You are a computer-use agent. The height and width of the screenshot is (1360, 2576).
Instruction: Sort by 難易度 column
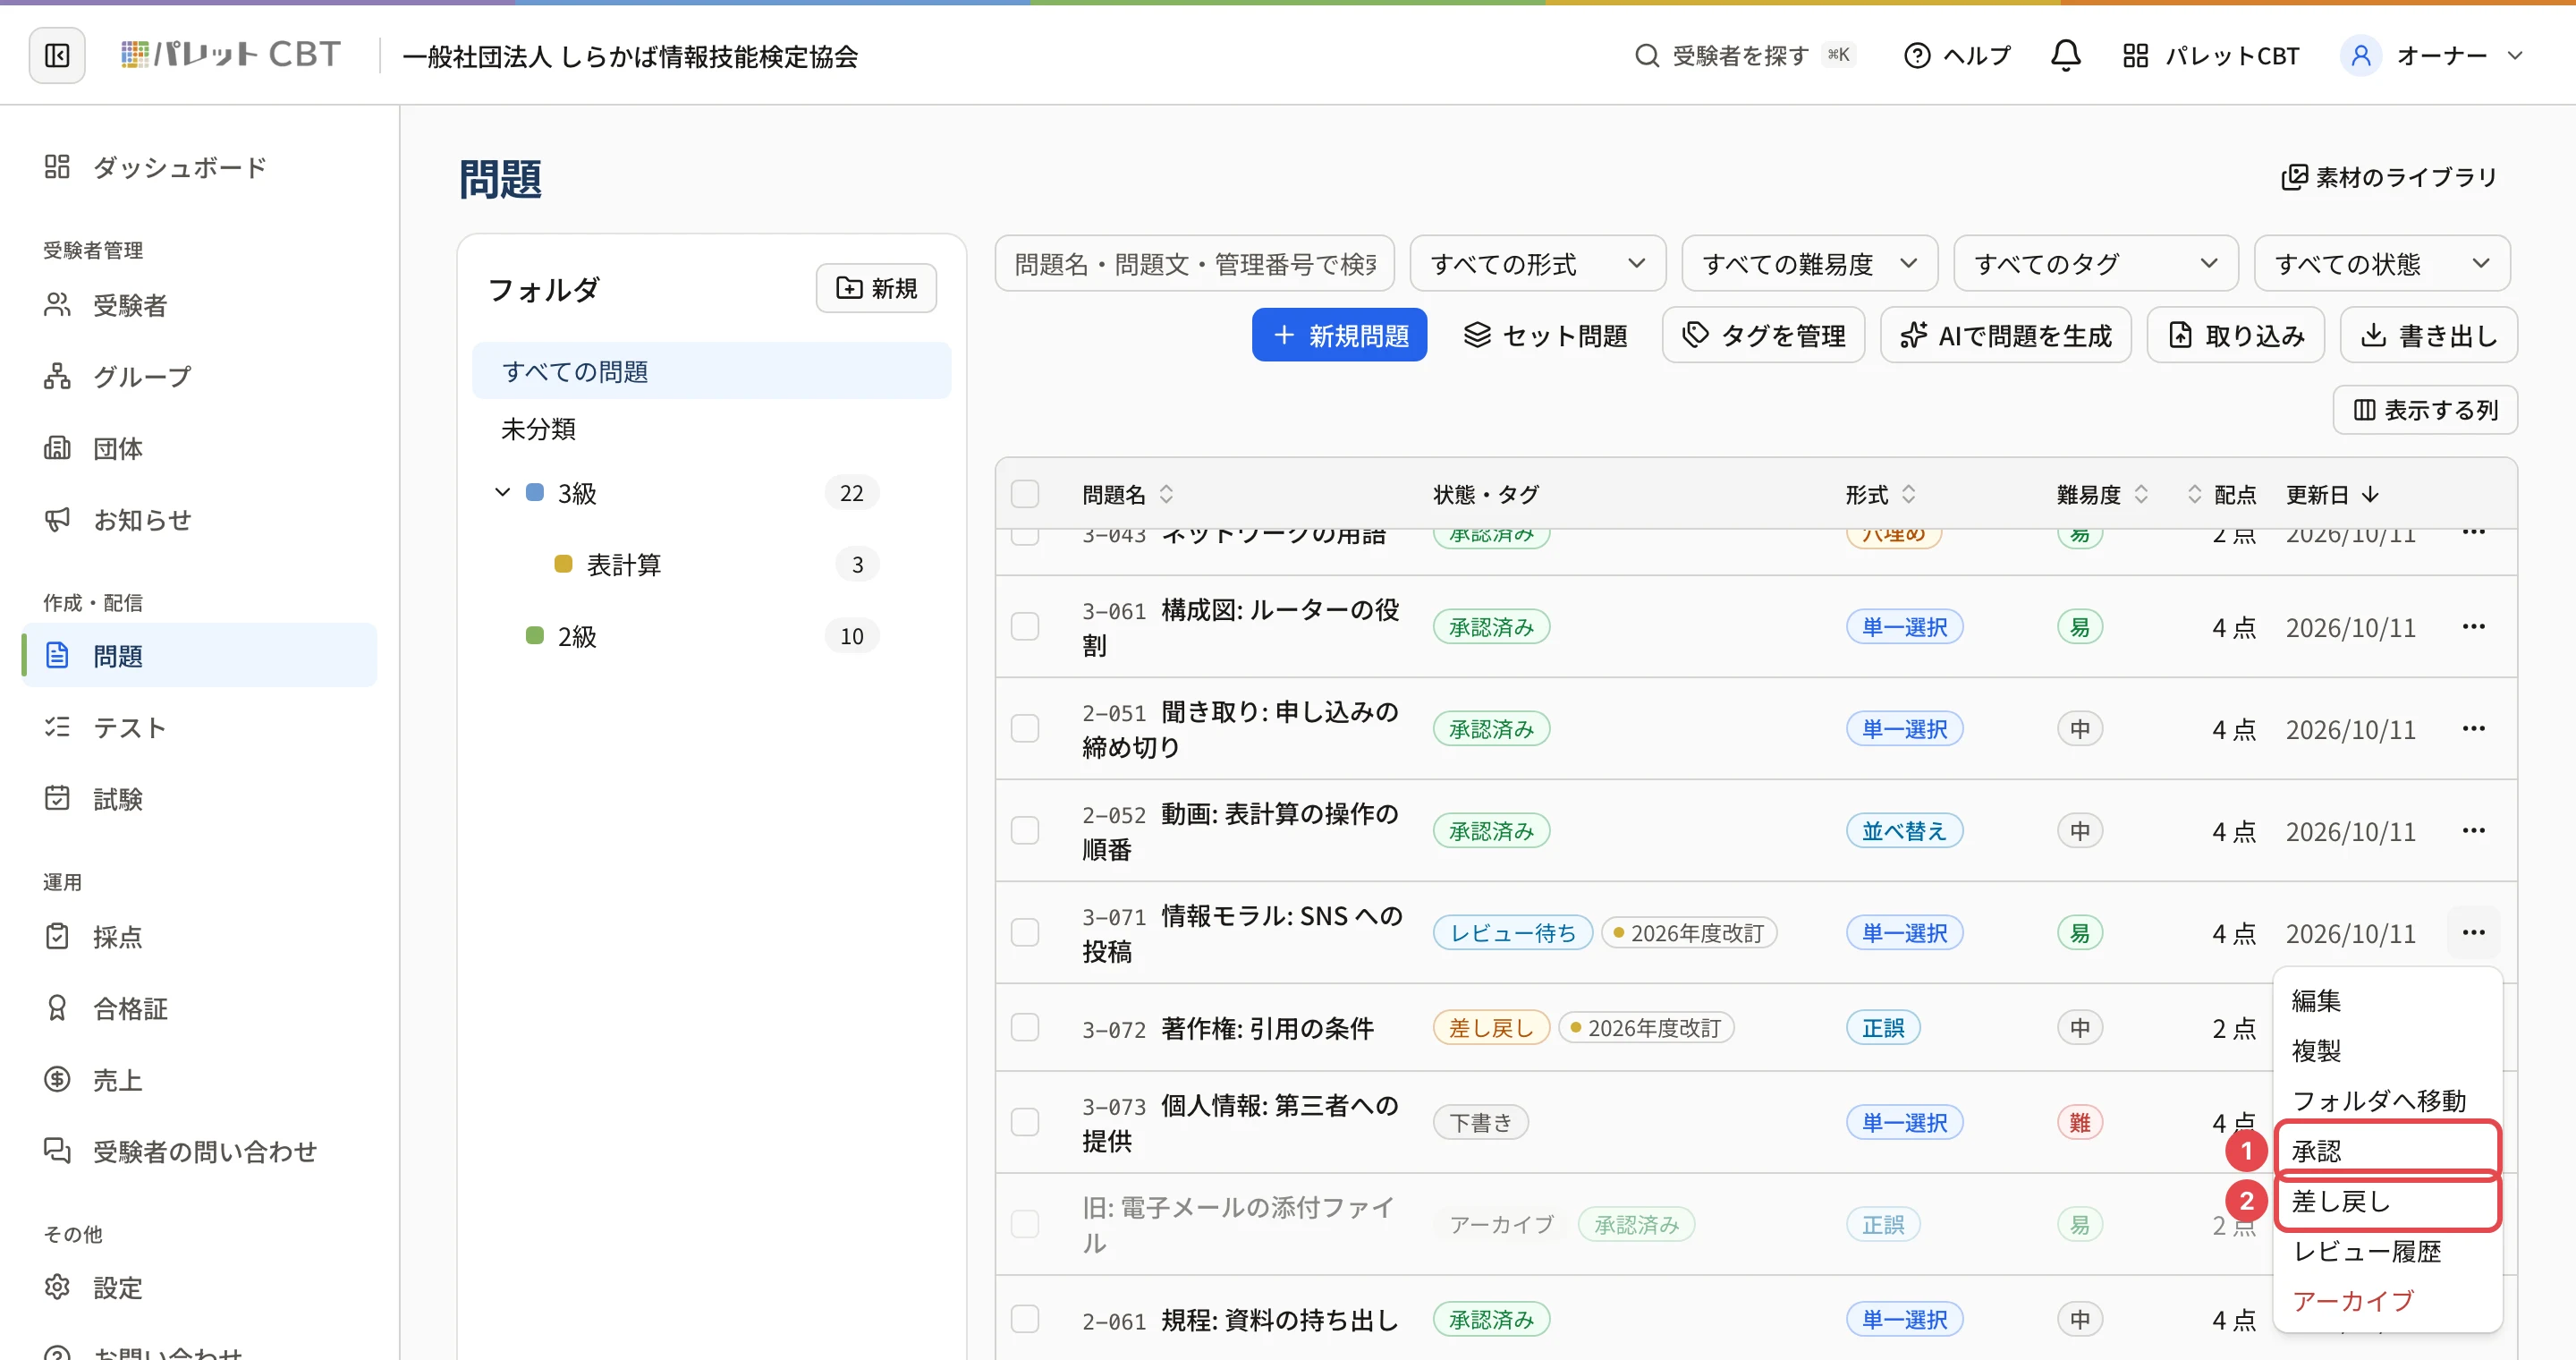pyautogui.click(x=2102, y=494)
